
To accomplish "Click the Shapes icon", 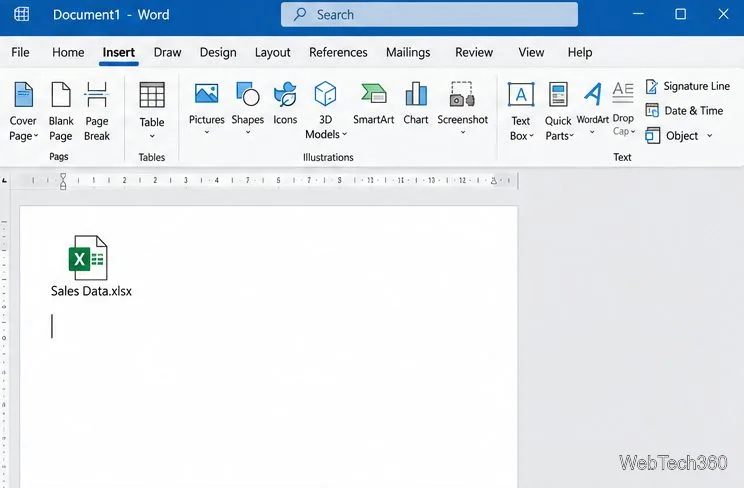I will tap(248, 94).
